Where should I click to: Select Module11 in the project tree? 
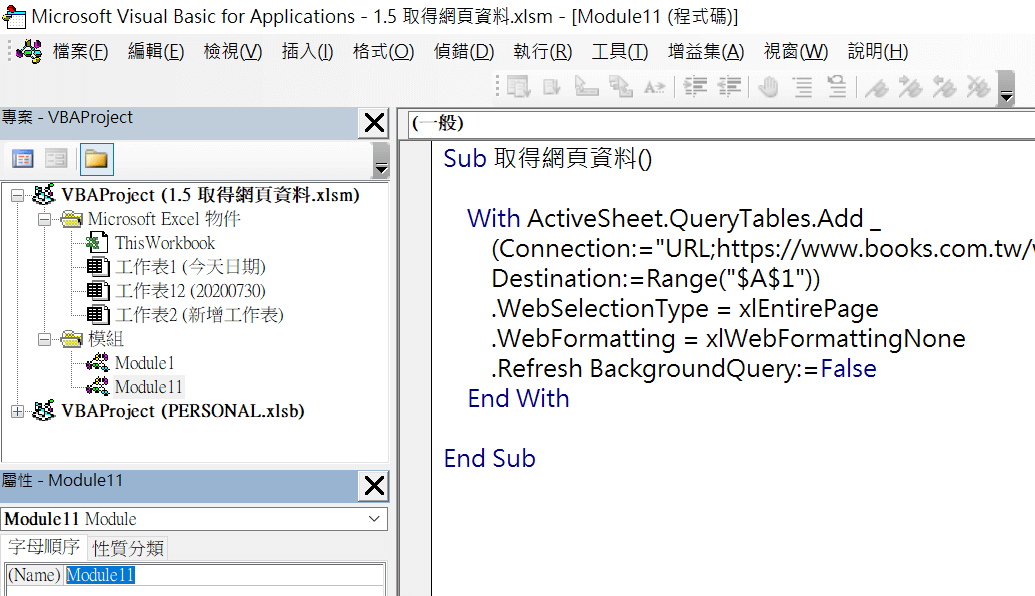(149, 387)
